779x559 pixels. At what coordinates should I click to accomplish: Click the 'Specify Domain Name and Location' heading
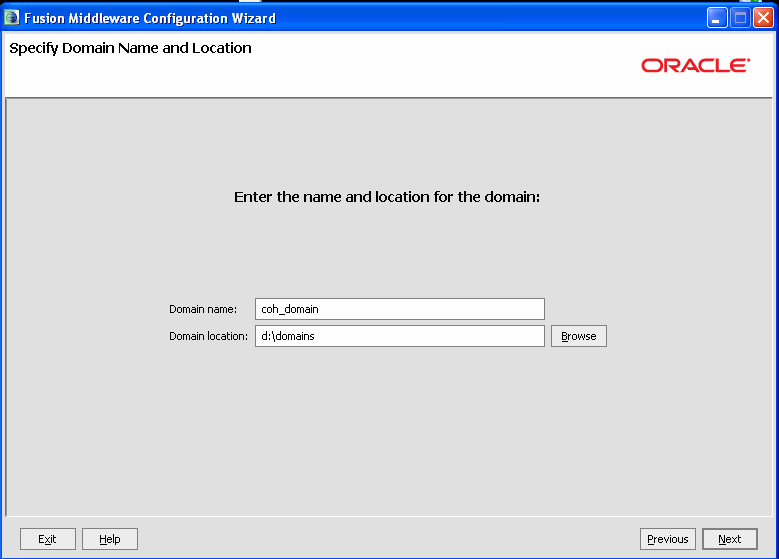tap(130, 48)
